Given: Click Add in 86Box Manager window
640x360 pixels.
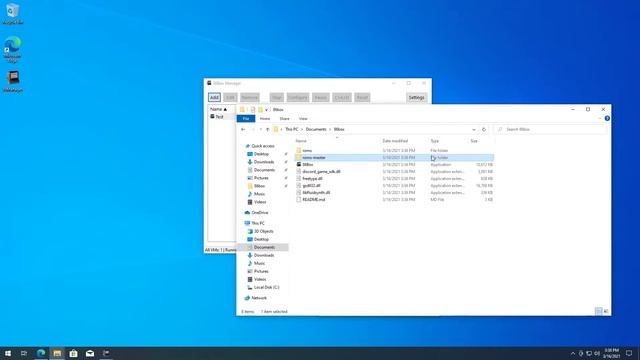Looking at the screenshot, I should (x=214, y=98).
